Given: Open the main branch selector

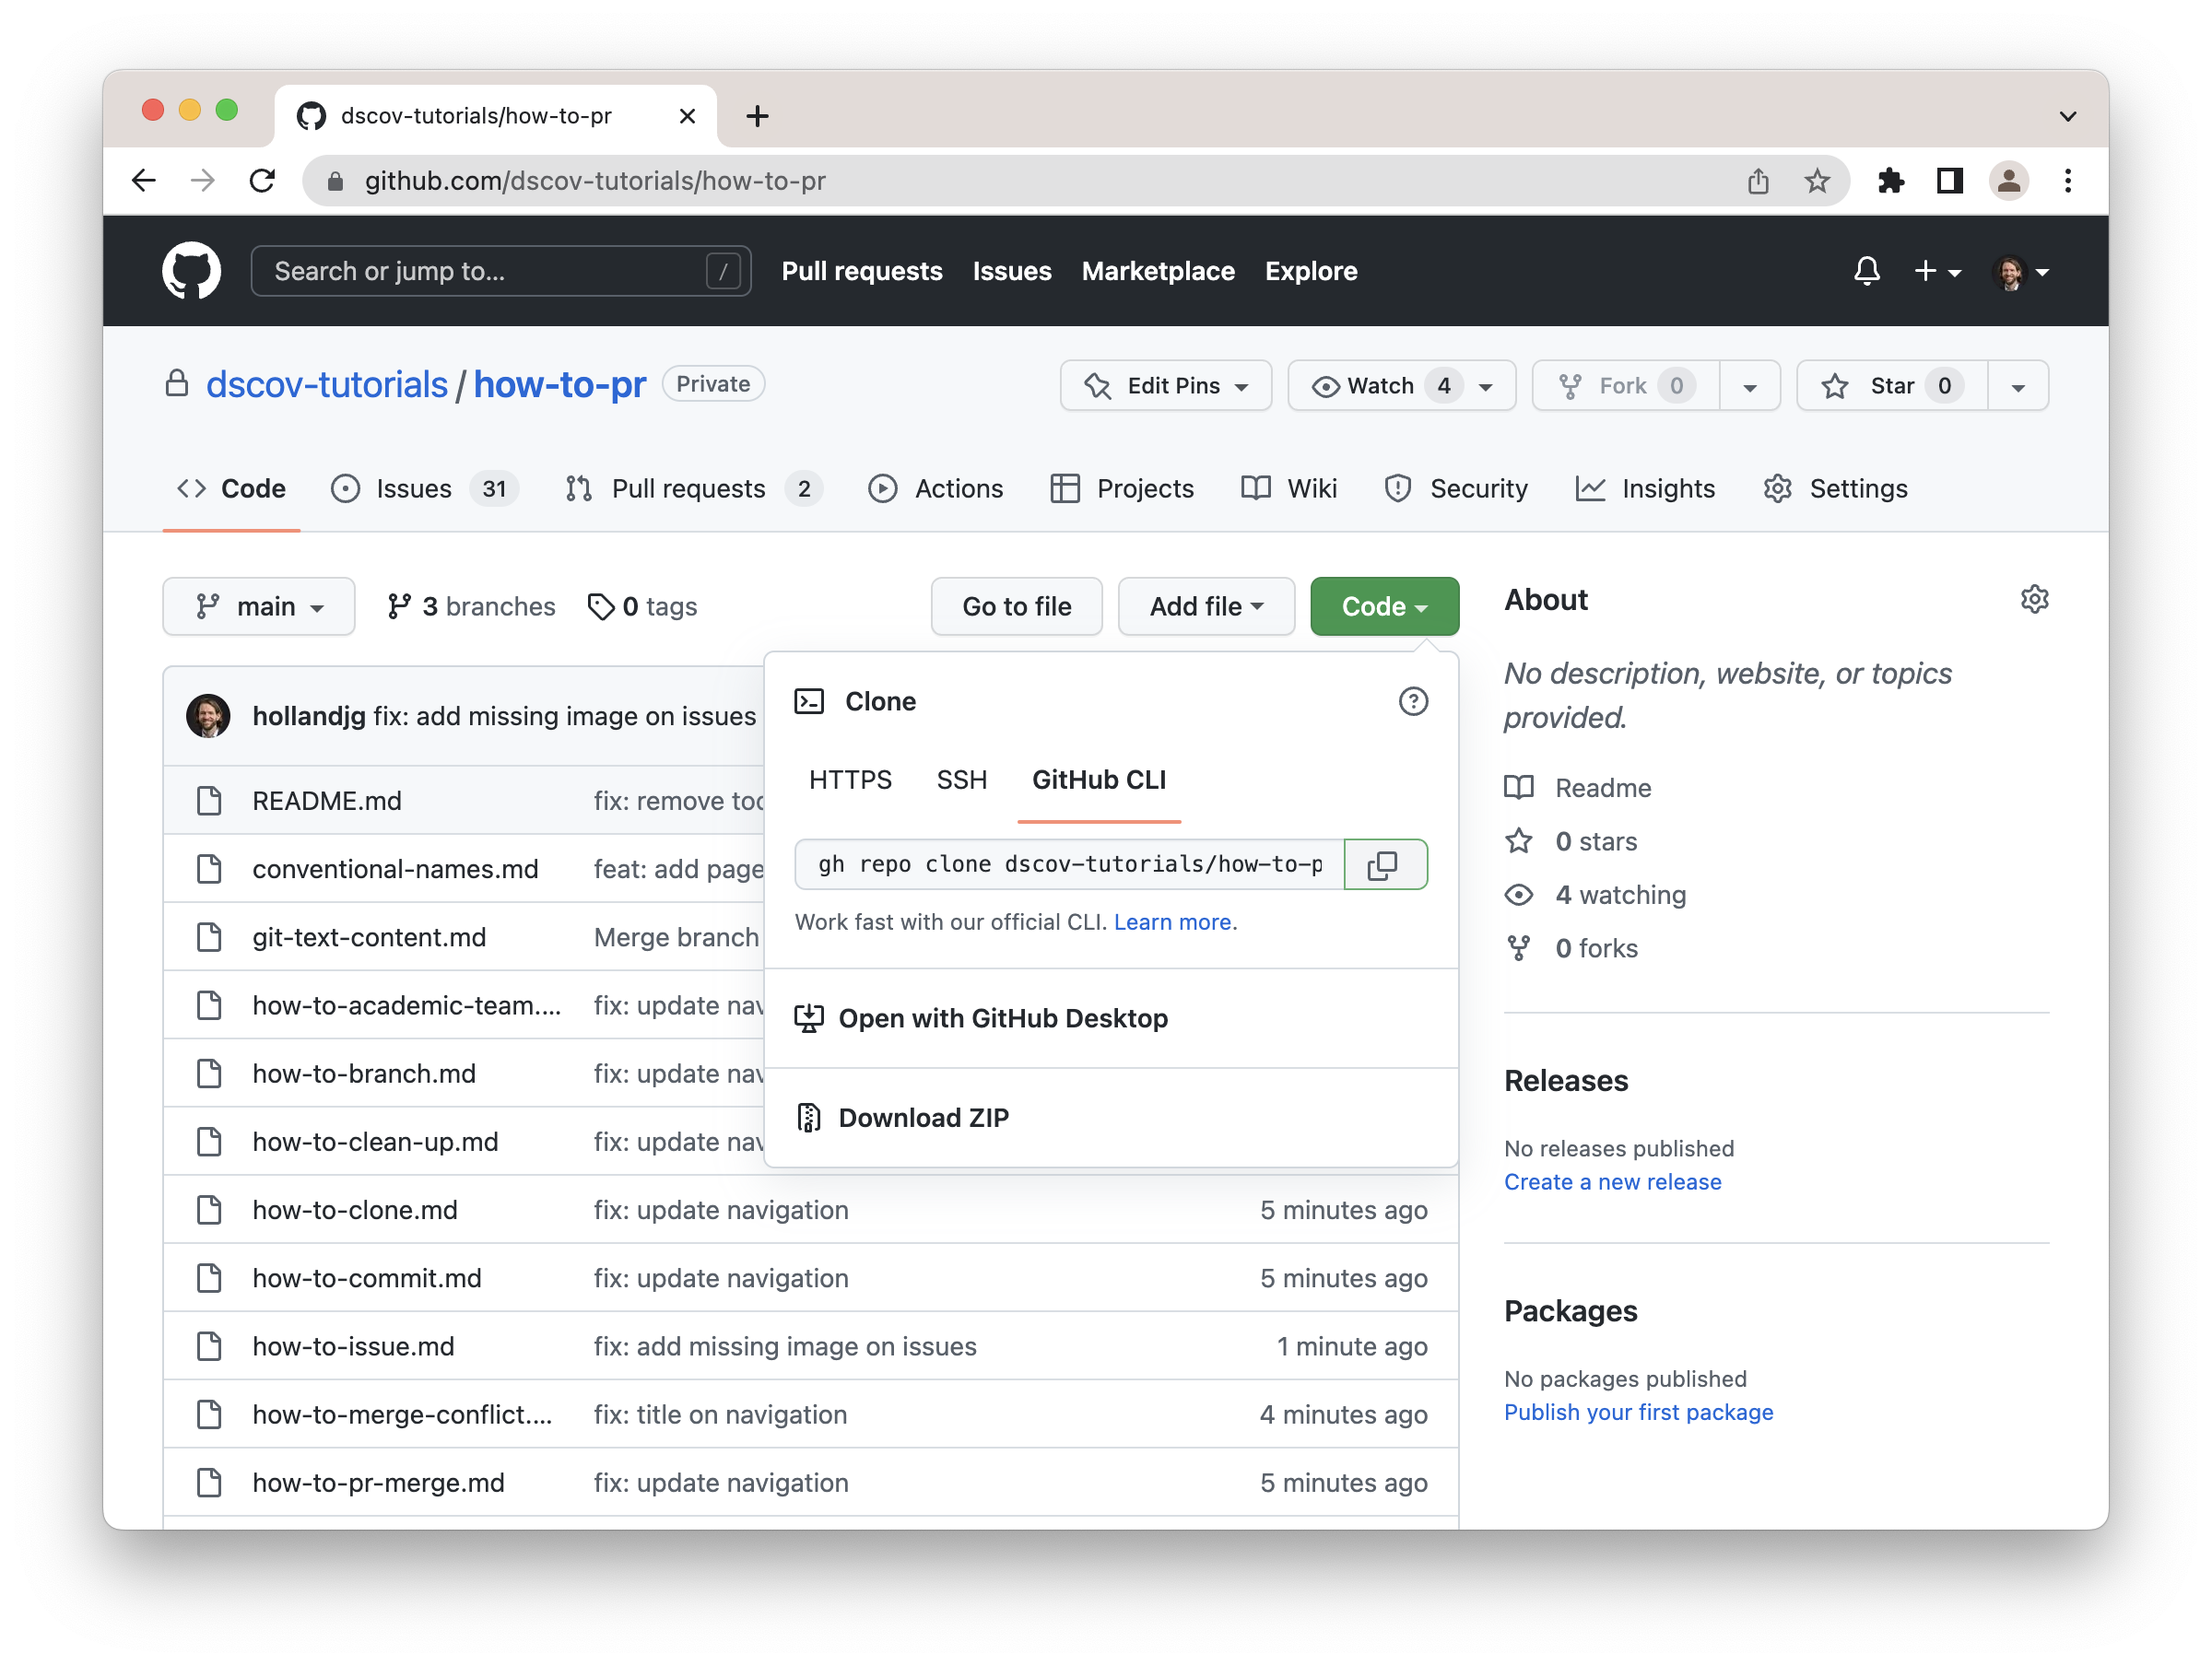Looking at the screenshot, I should [259, 607].
